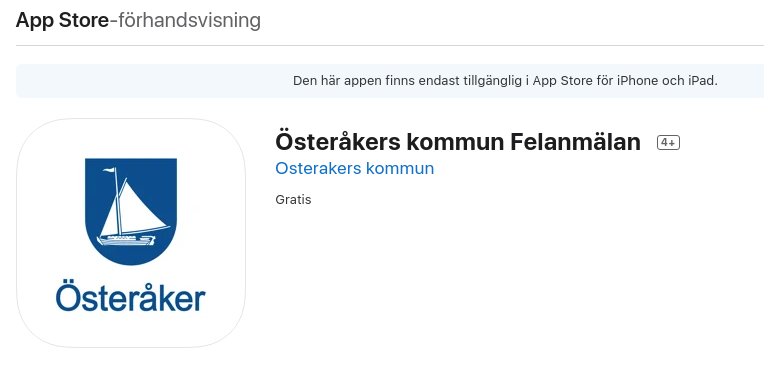The image size is (764, 370).
Task: Click the iPhone and iPad availability banner
Action: coord(390,81)
